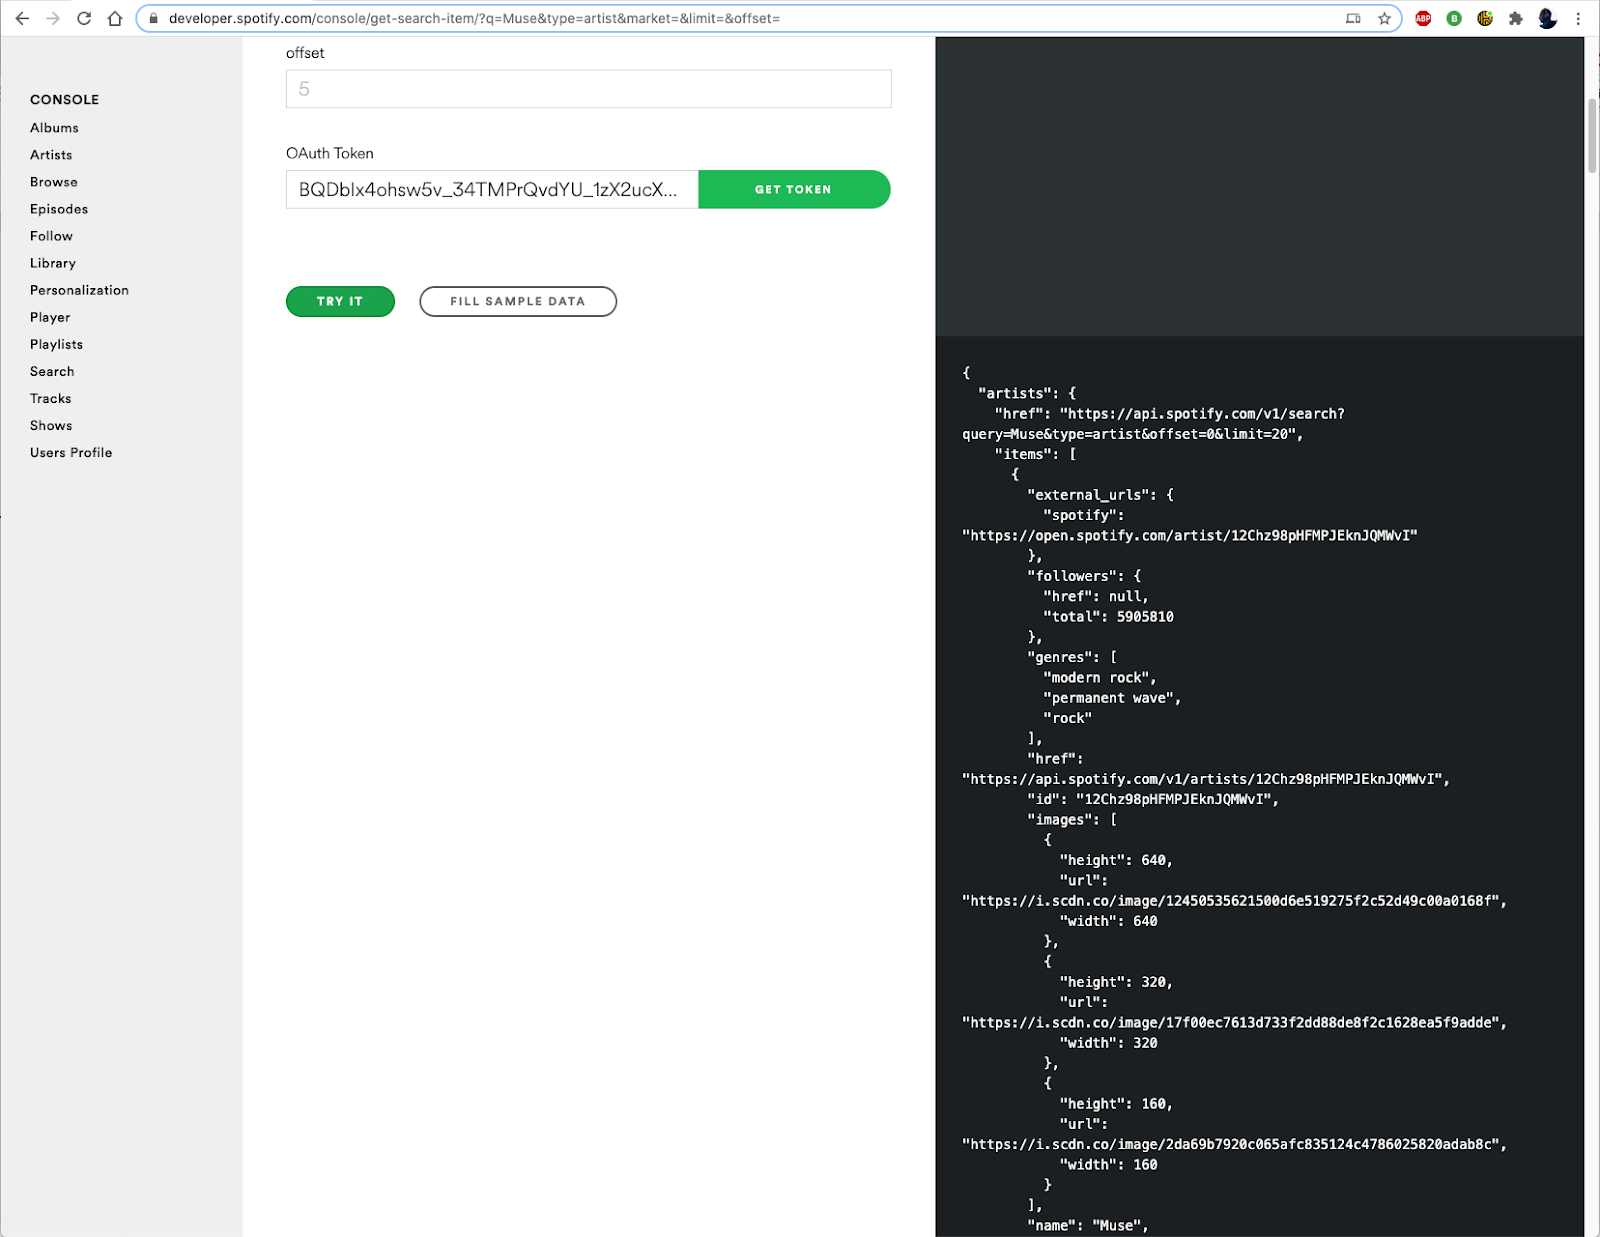
Task: Go back with the browser back arrow
Action: click(x=22, y=18)
